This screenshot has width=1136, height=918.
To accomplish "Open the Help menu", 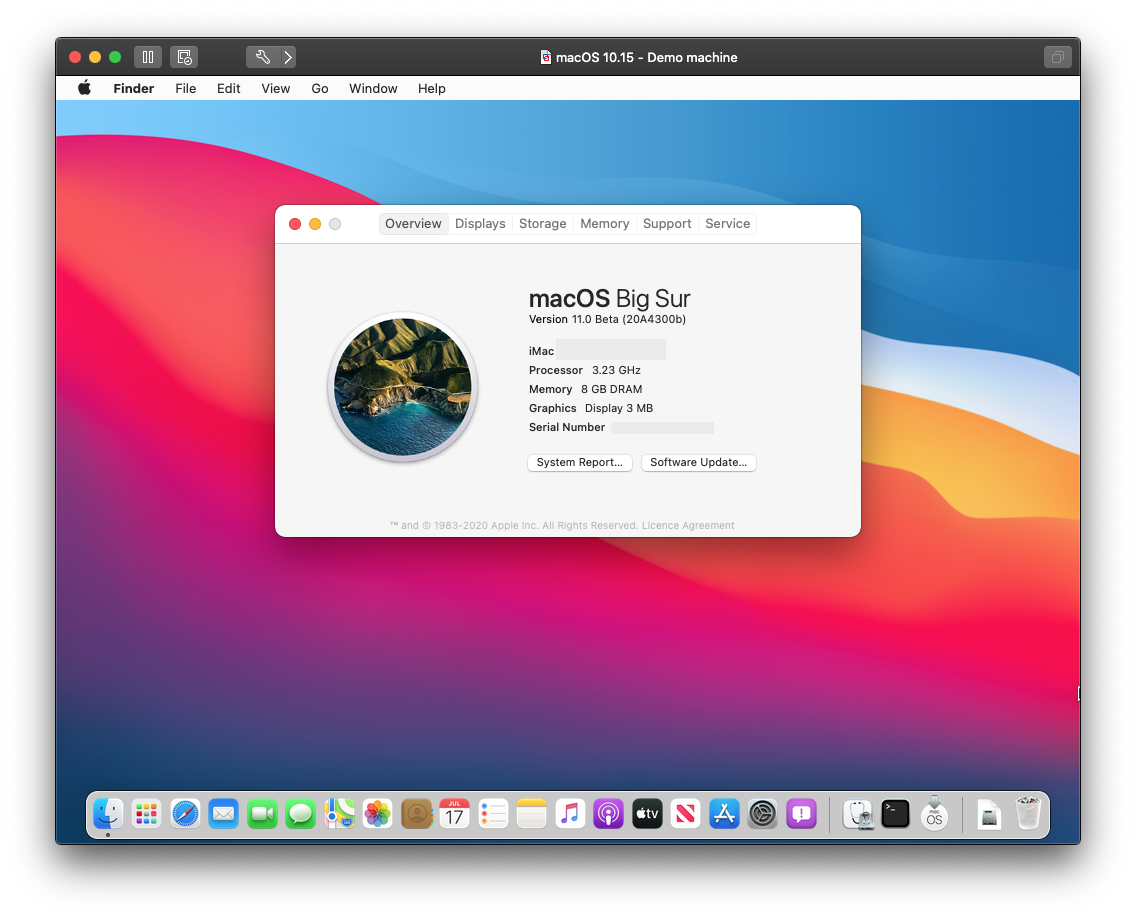I will click(x=431, y=88).
